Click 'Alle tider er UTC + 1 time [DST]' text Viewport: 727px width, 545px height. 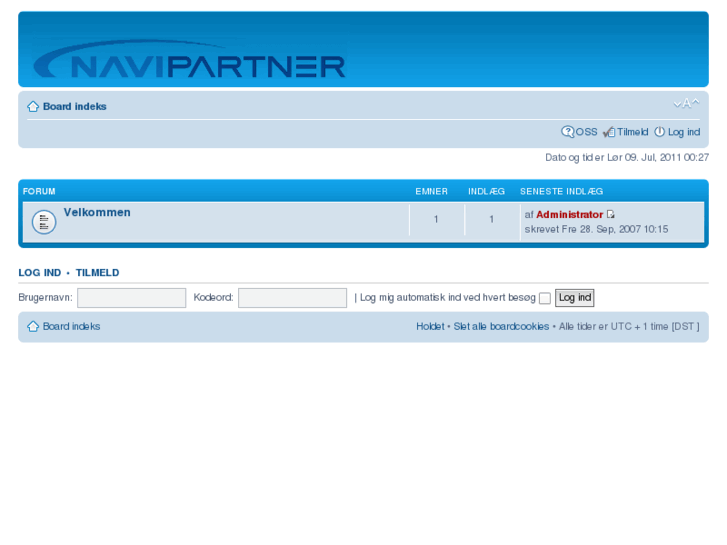[629, 327]
